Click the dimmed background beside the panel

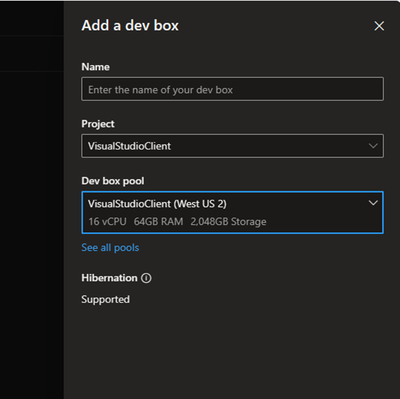tap(32, 217)
